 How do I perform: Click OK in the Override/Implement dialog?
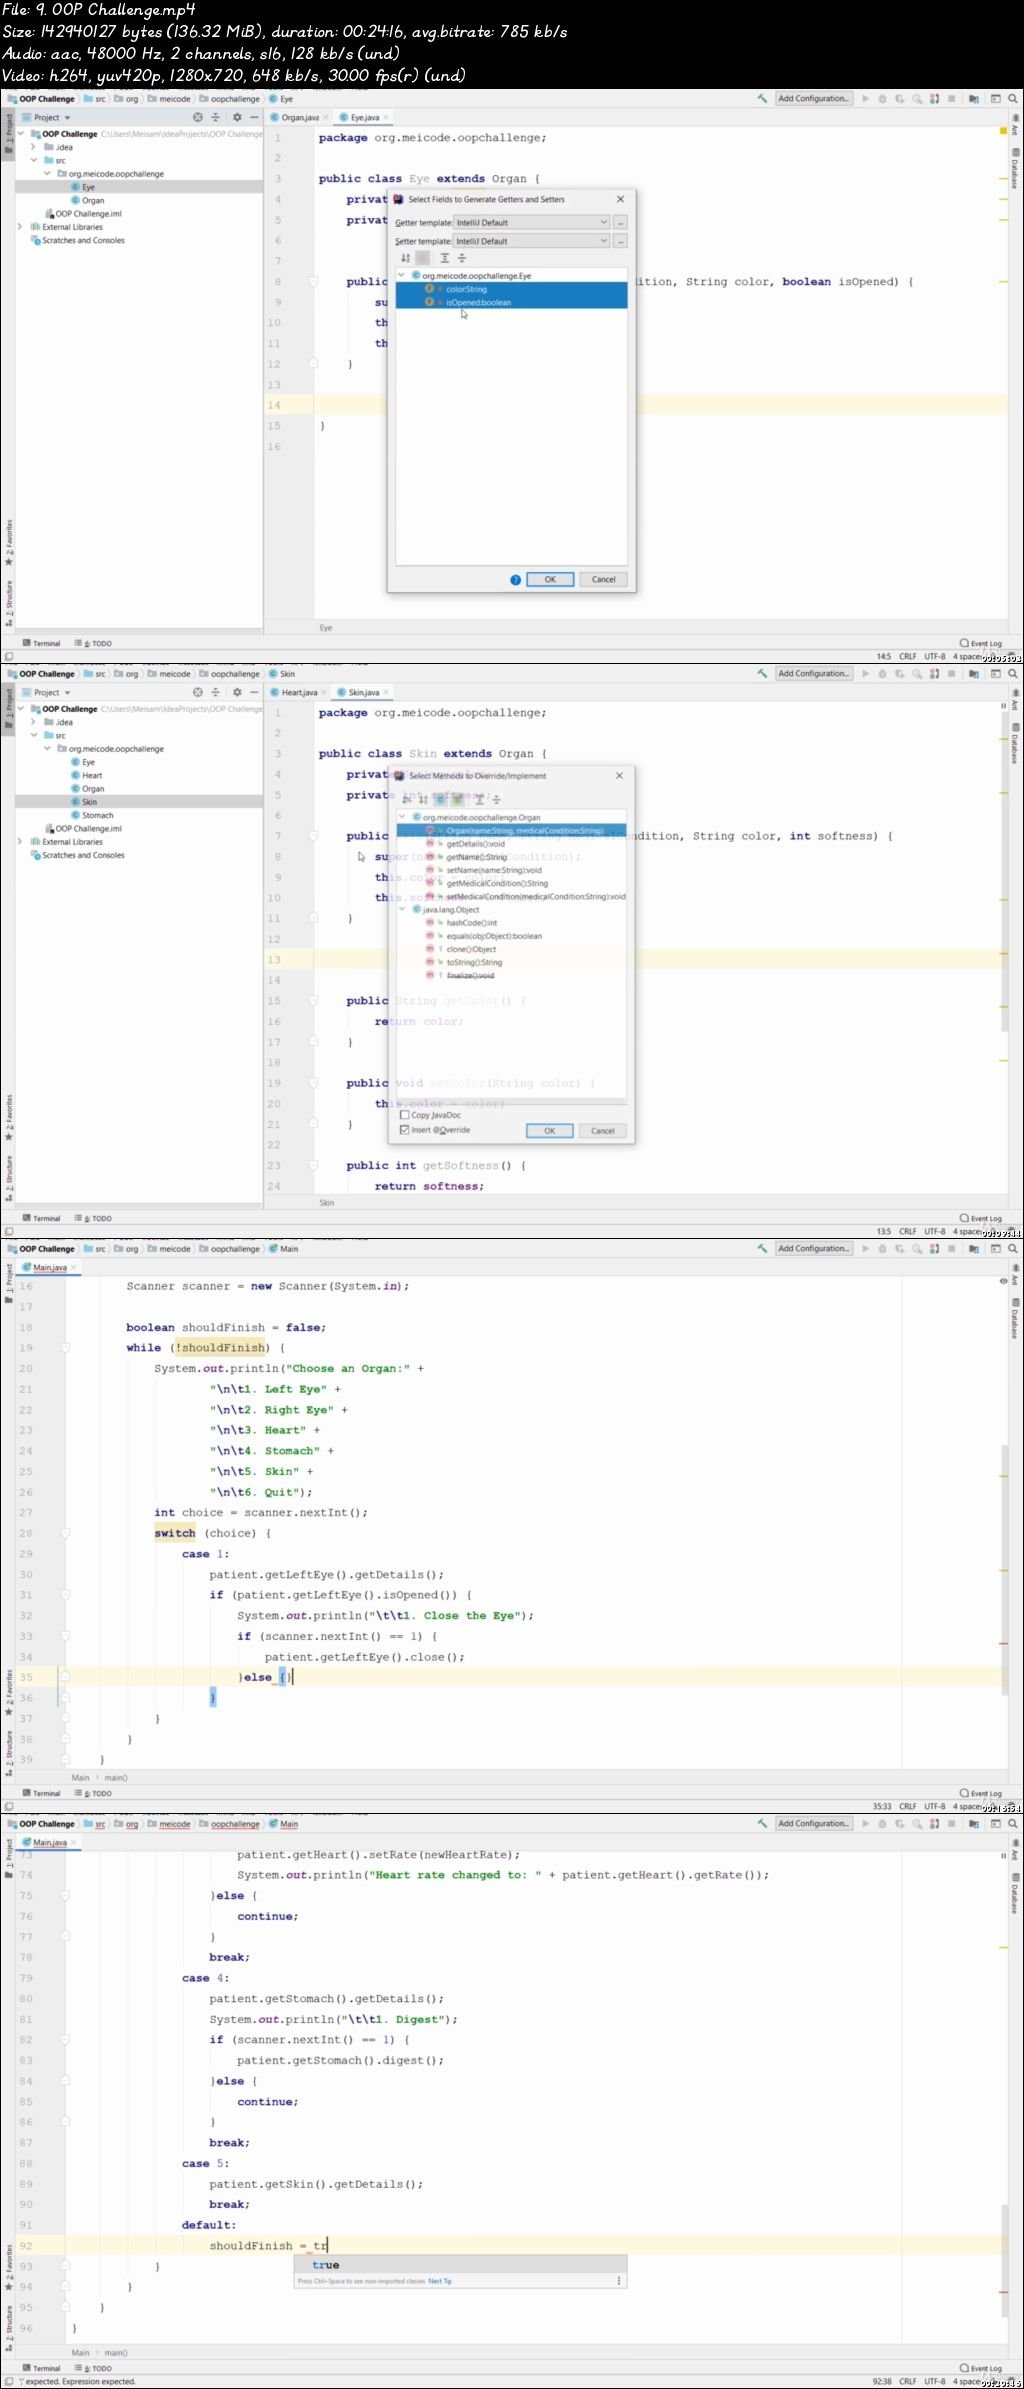point(549,1131)
